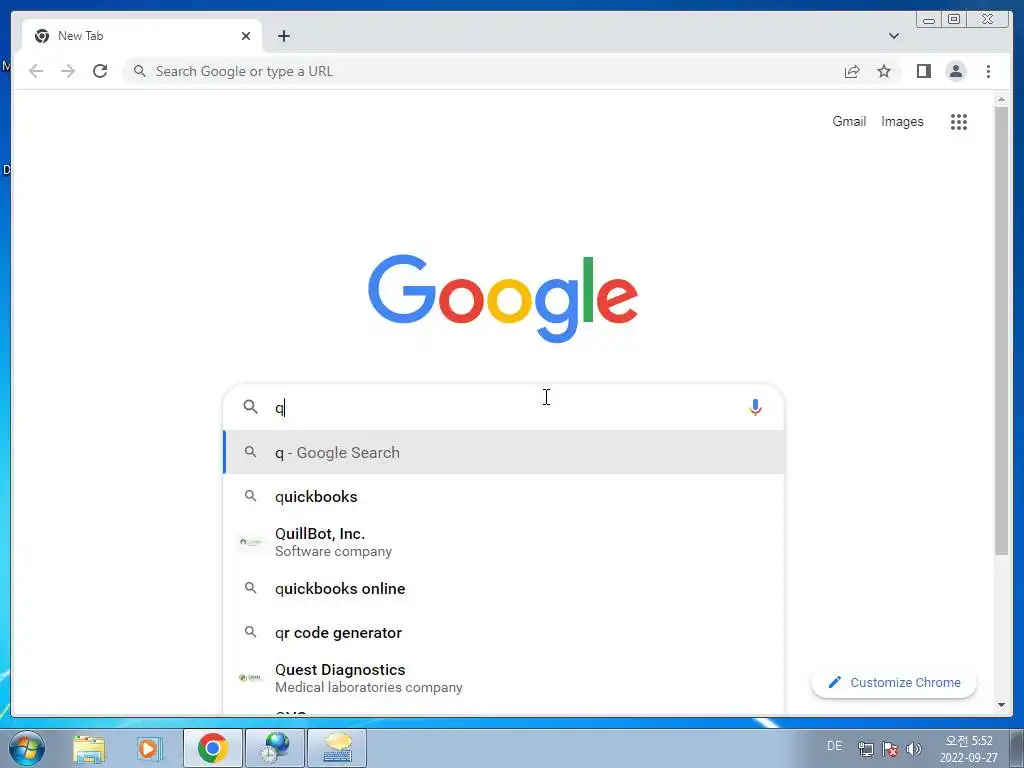Launch Windows Media Player from taskbar
The image size is (1024, 768).
coord(149,748)
